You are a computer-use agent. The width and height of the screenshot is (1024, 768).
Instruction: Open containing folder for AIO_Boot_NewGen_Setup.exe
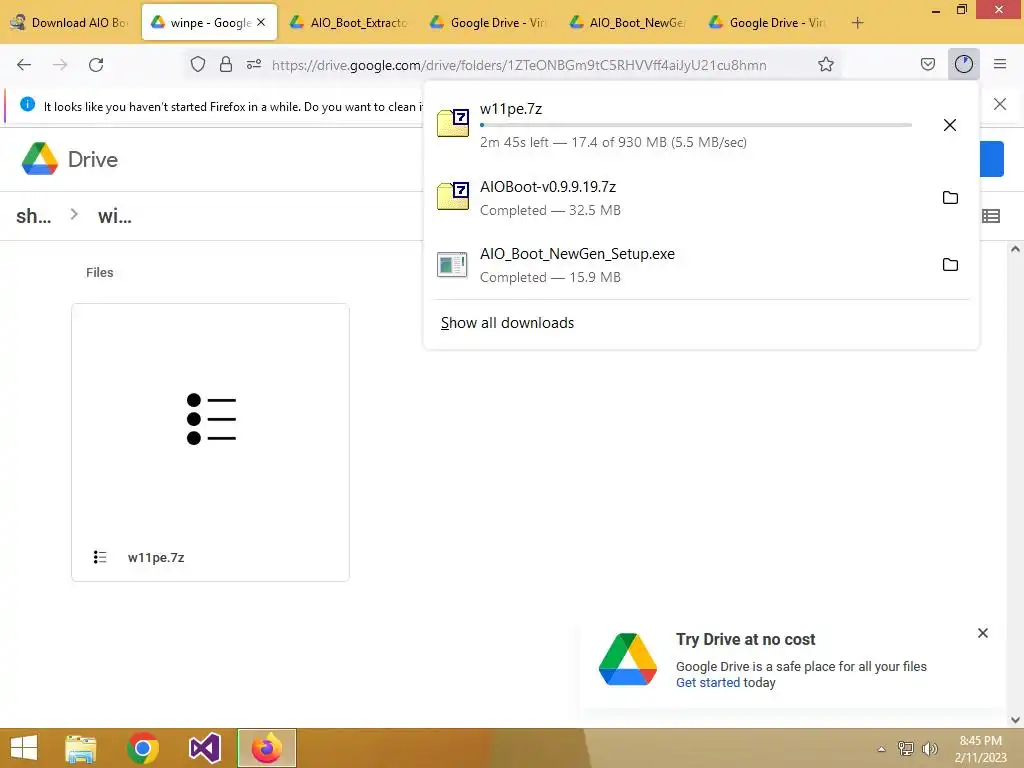coord(950,264)
